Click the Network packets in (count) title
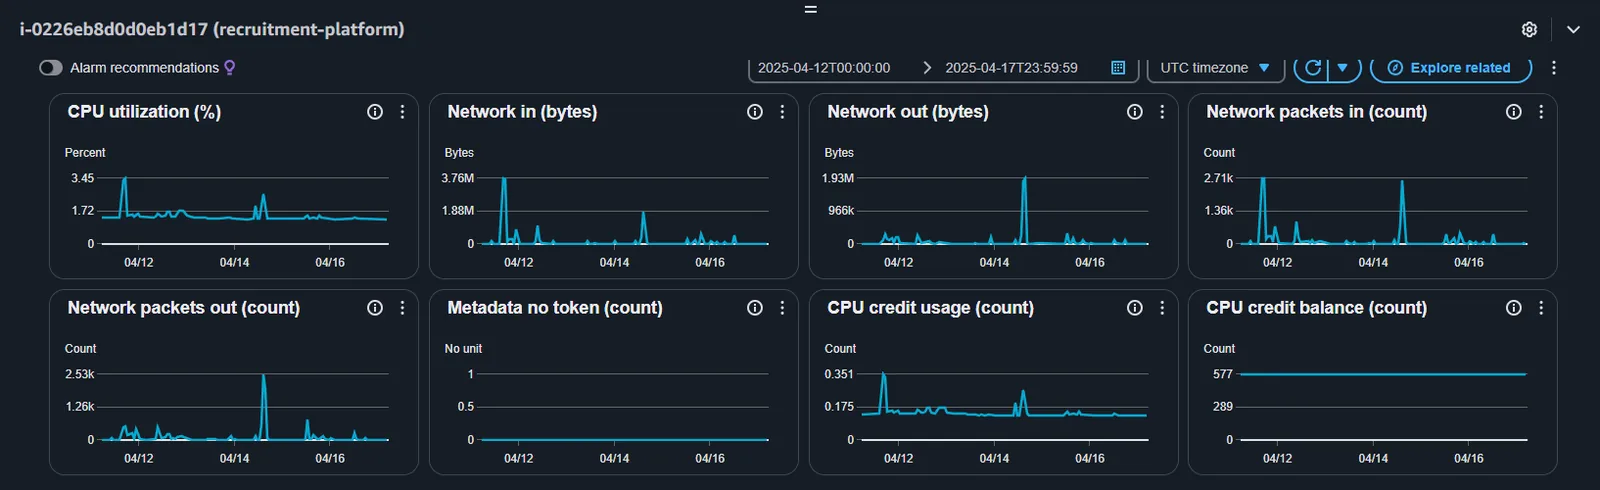1600x490 pixels. click(x=1316, y=112)
